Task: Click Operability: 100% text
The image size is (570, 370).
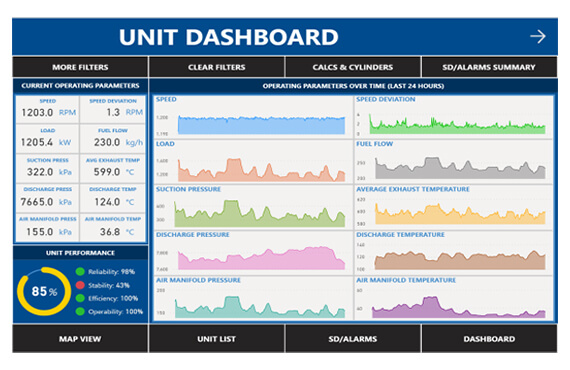Action: [115, 312]
